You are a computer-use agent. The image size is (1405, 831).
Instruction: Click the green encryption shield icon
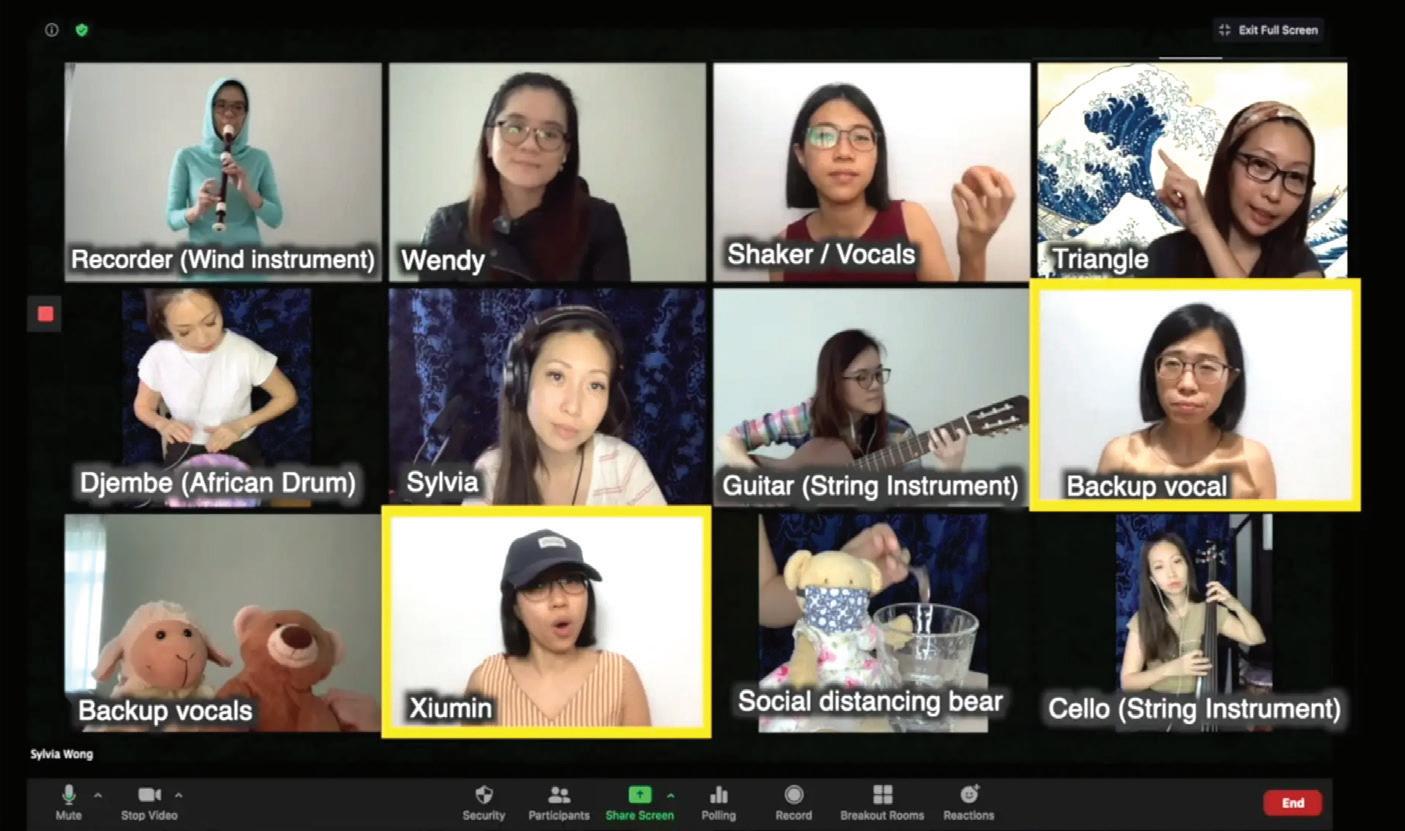pyautogui.click(x=81, y=30)
